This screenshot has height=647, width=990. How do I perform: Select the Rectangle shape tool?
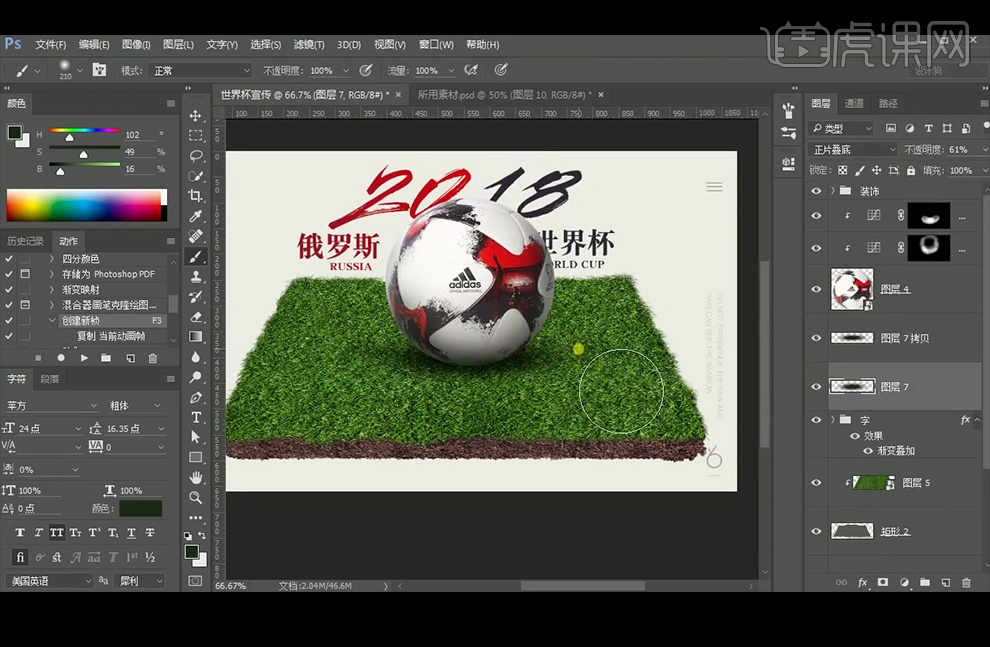196,457
